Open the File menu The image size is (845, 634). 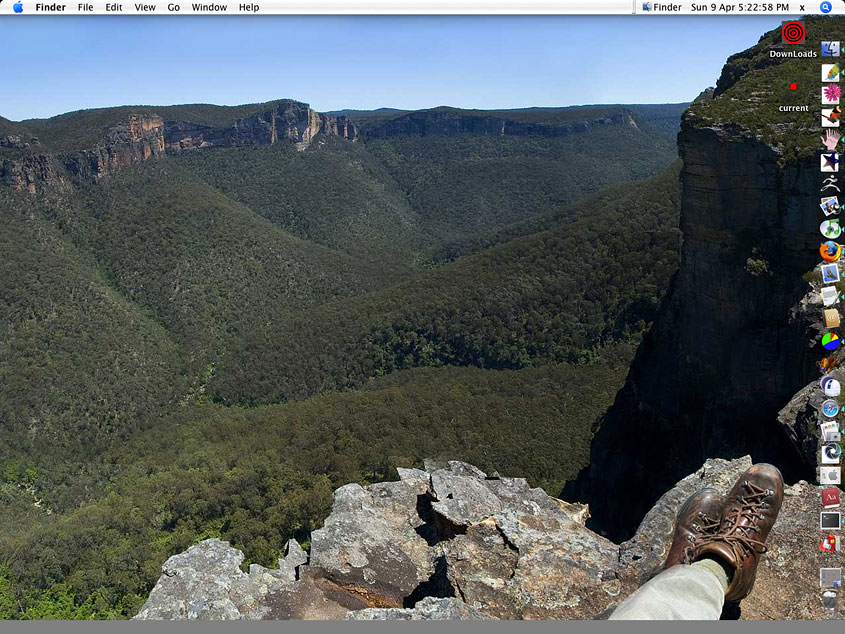click(85, 7)
